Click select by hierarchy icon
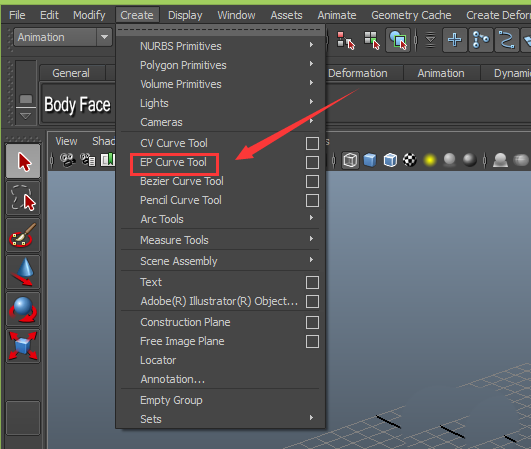 pyautogui.click(x=345, y=40)
